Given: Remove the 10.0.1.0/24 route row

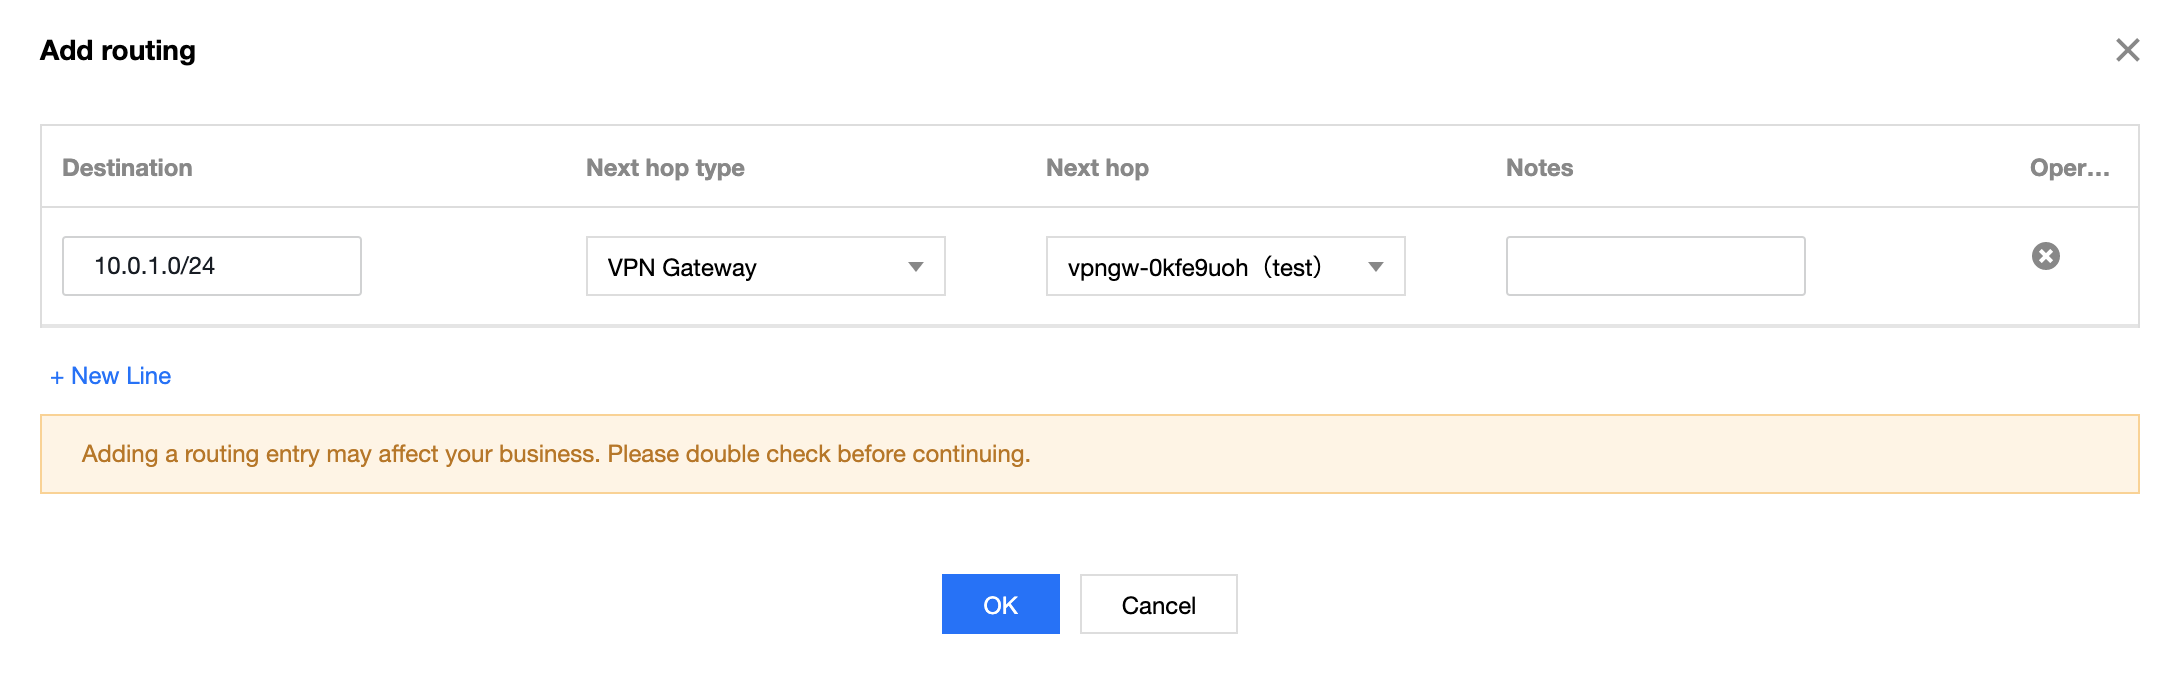Looking at the screenshot, I should point(2045,257).
